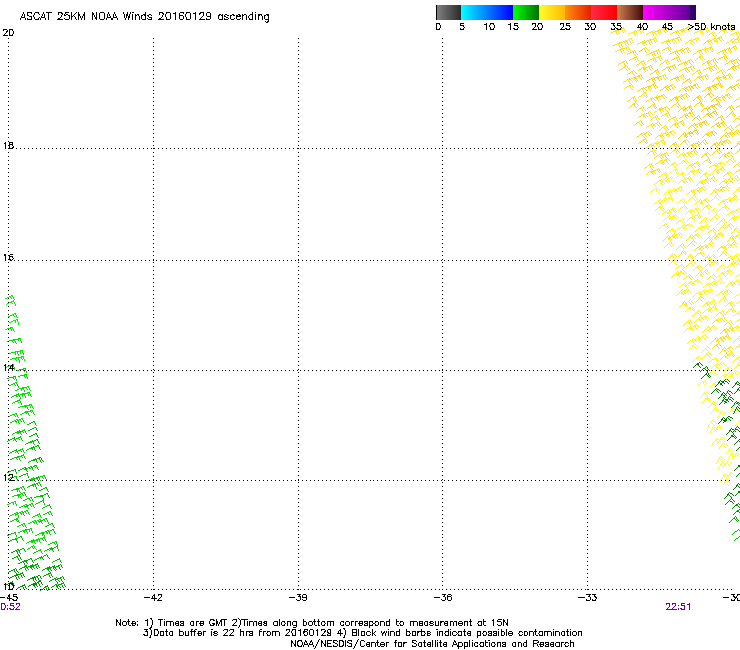Screen dimensions: 740x650
Task: Click the purple swath time '22:51'
Action: (x=678, y=607)
